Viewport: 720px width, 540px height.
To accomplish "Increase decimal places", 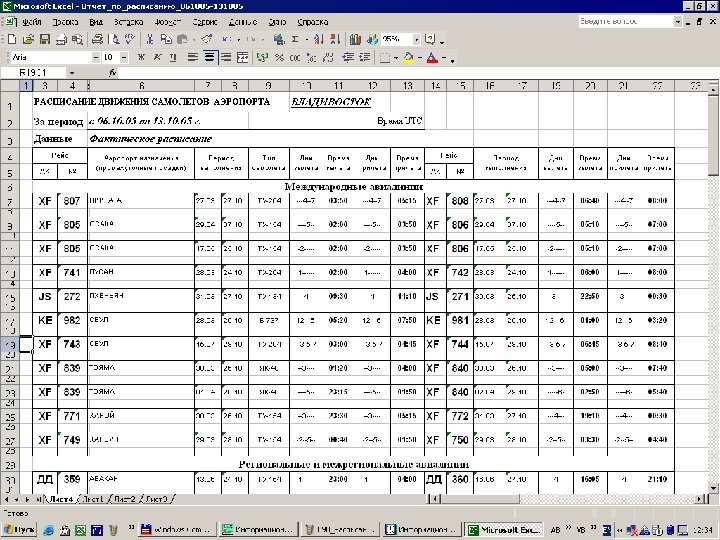I will [311, 57].
